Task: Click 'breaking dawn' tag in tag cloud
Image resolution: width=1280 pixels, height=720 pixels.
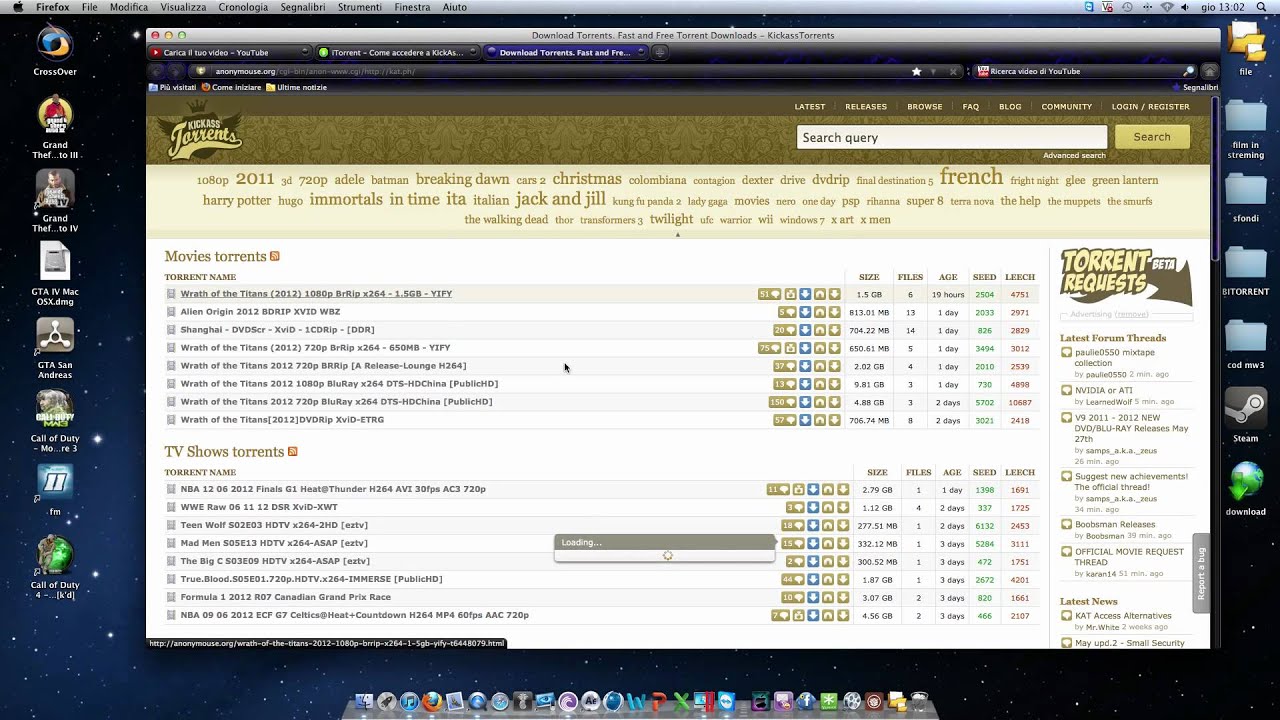Action: pos(463,179)
